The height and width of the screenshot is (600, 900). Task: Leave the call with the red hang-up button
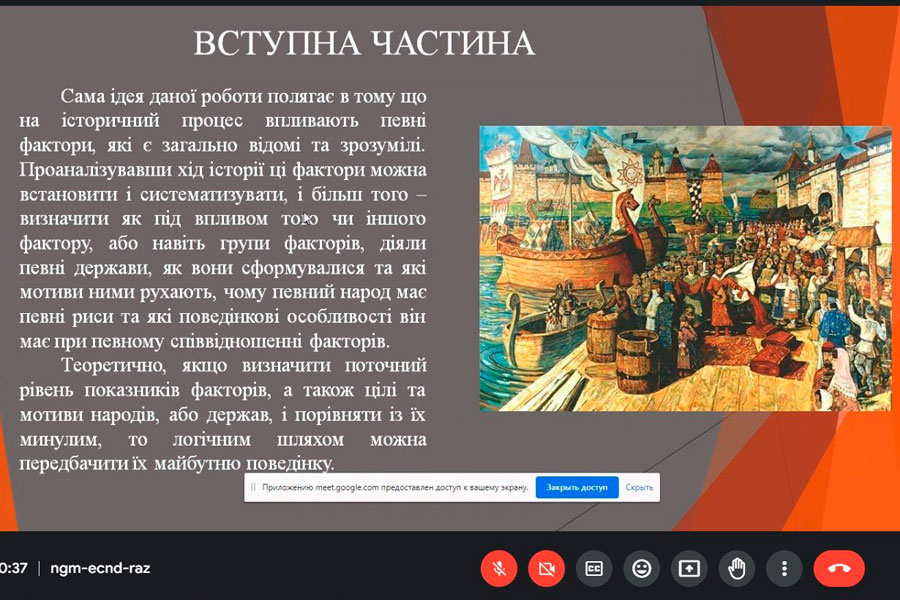pos(838,568)
